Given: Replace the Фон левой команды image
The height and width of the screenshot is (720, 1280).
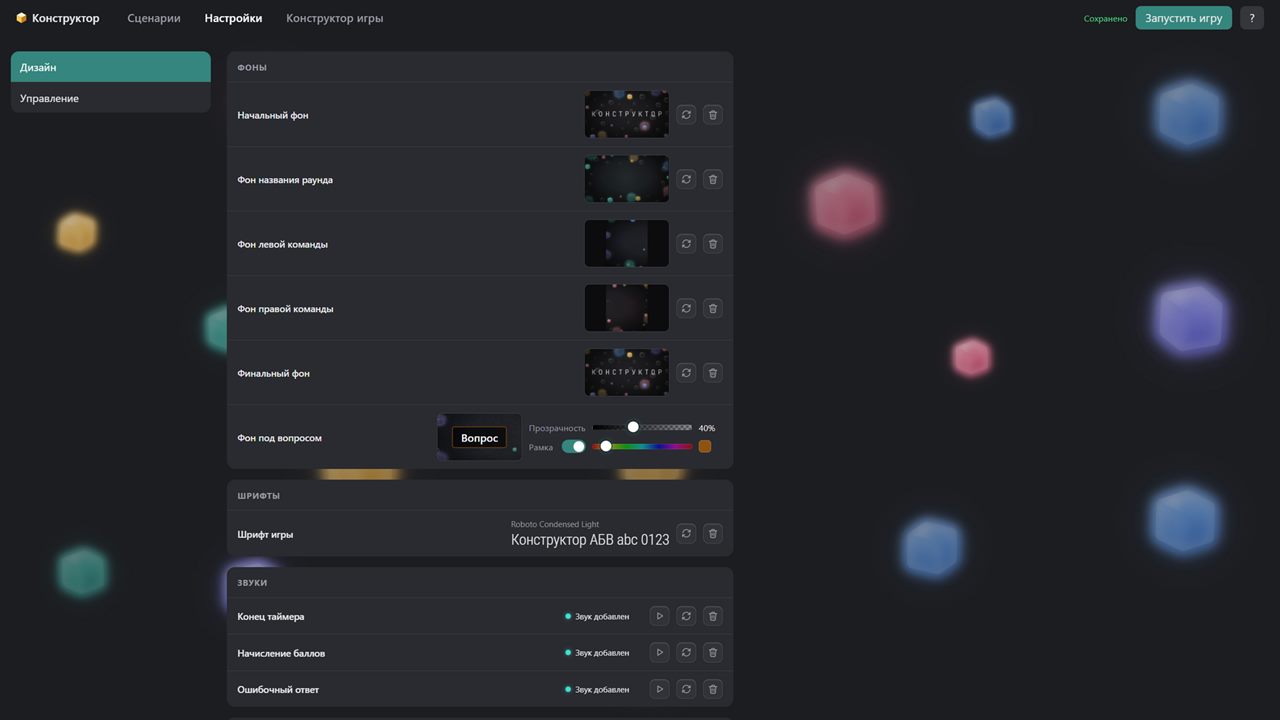Looking at the screenshot, I should [x=686, y=243].
